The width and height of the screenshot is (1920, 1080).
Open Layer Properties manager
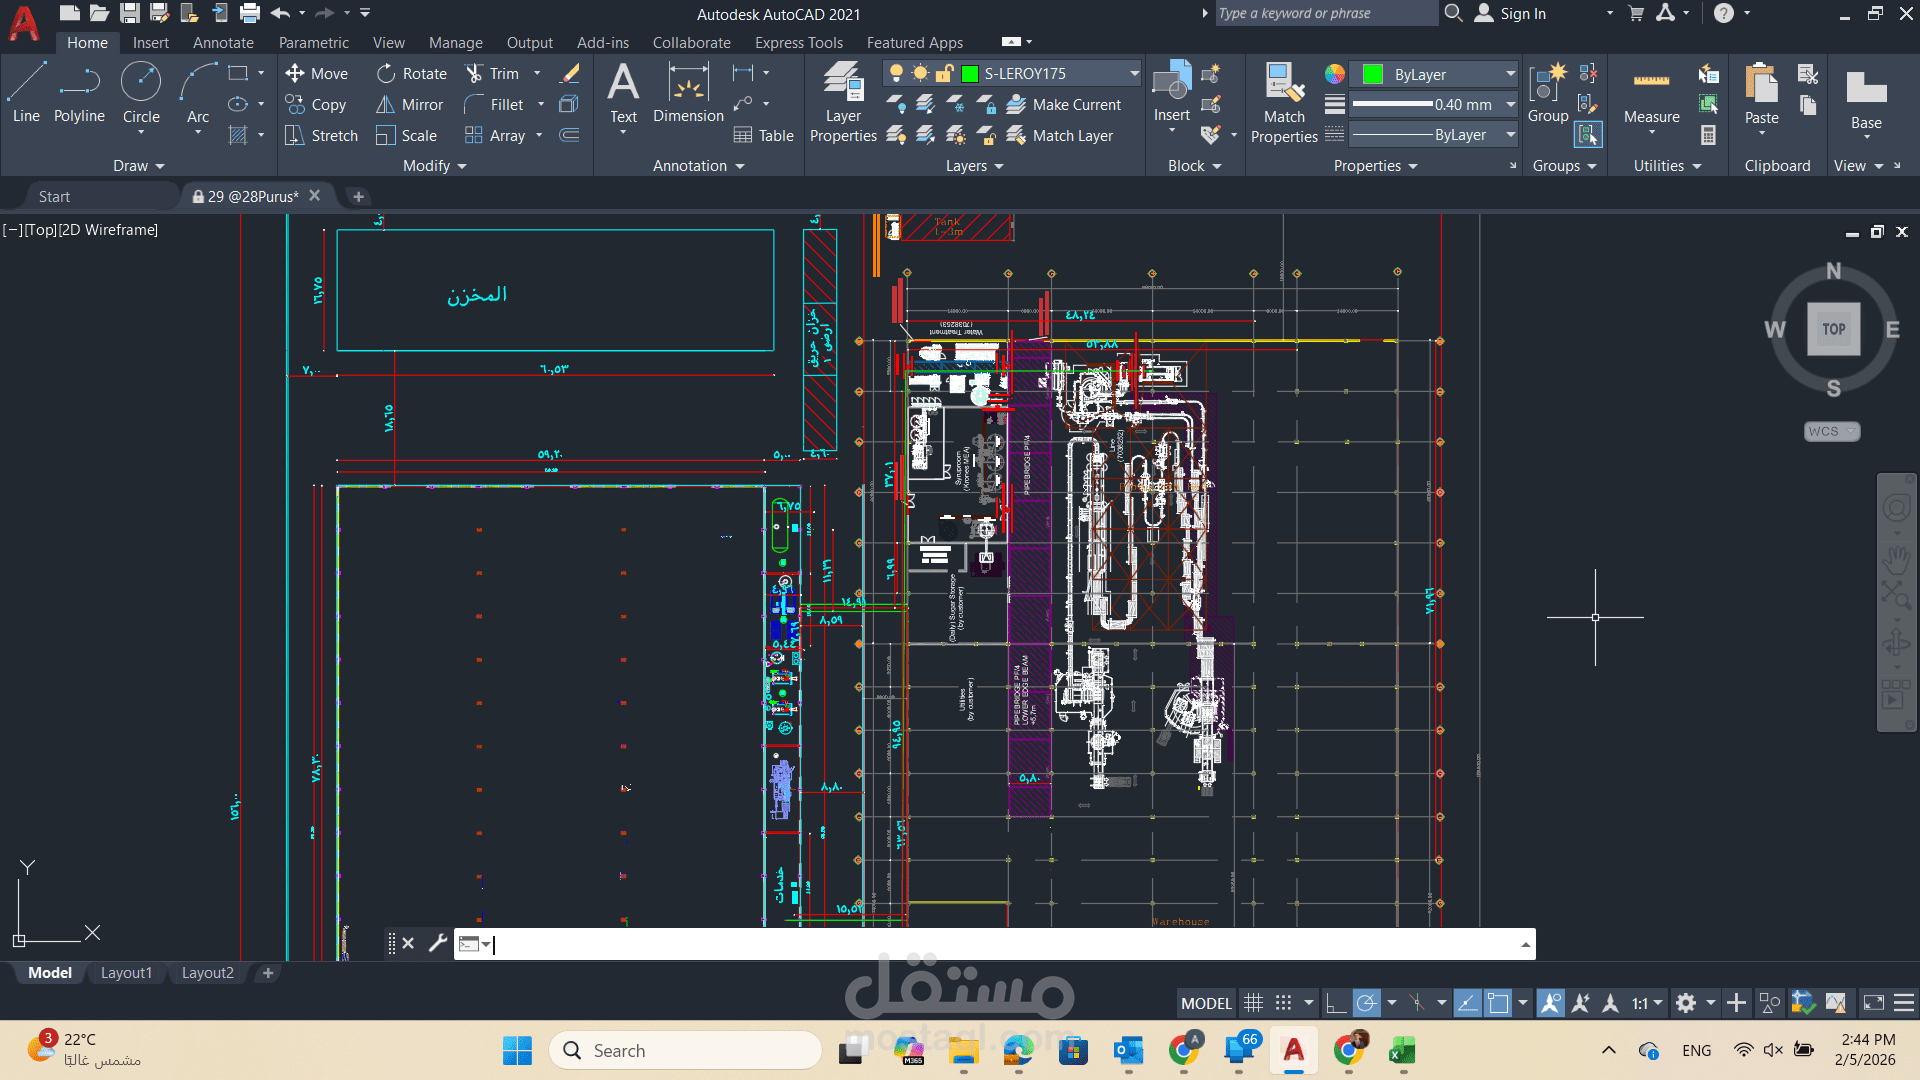843,102
